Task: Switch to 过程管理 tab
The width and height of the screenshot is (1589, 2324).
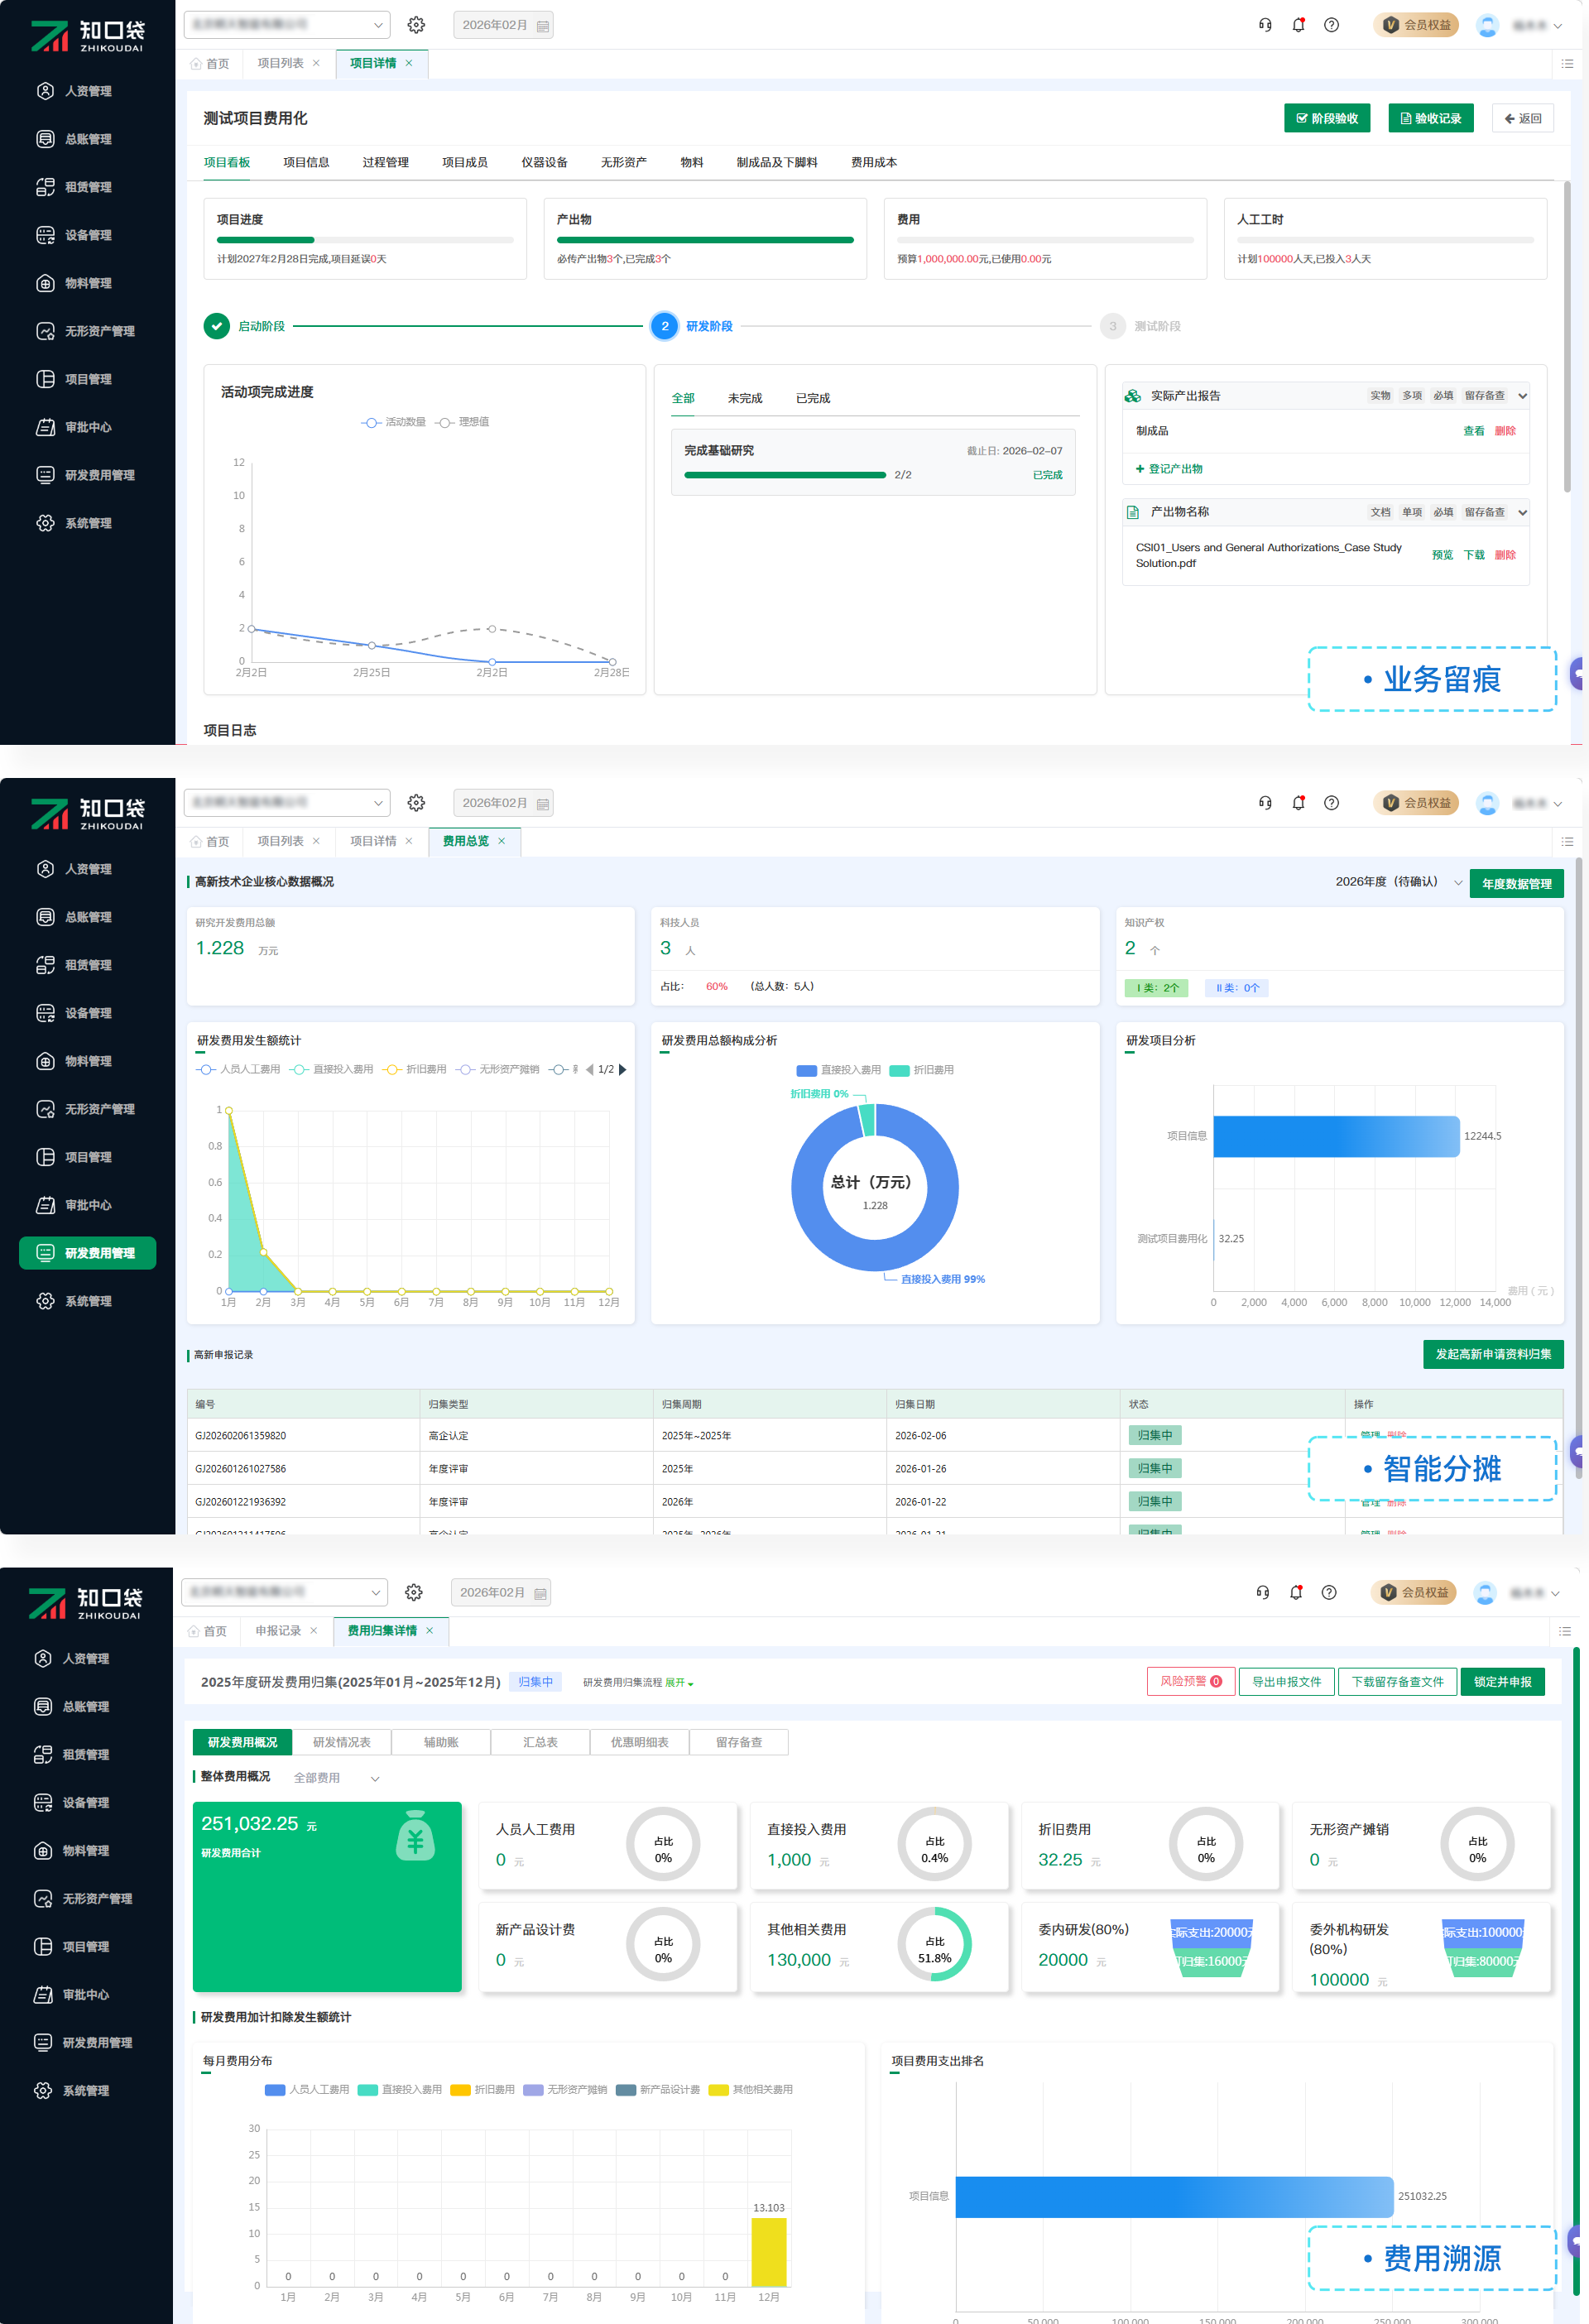Action: tap(385, 162)
